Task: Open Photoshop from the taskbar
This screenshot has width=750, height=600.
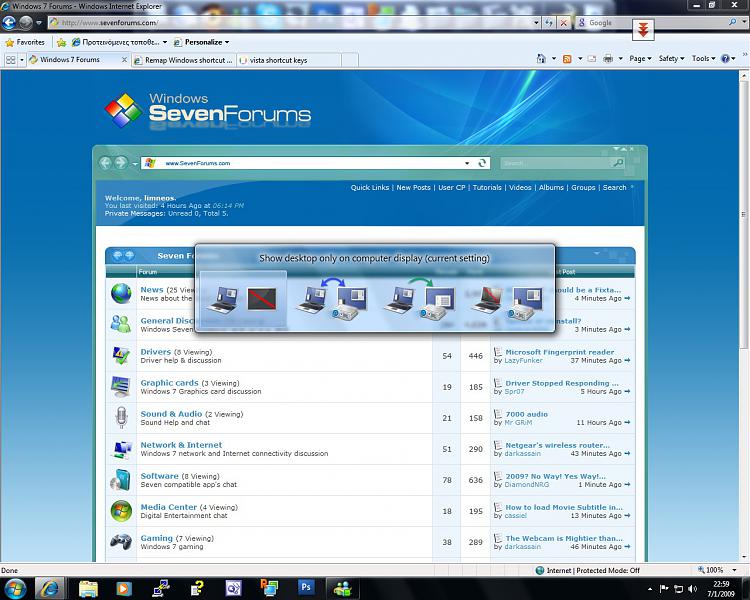Action: pos(306,587)
